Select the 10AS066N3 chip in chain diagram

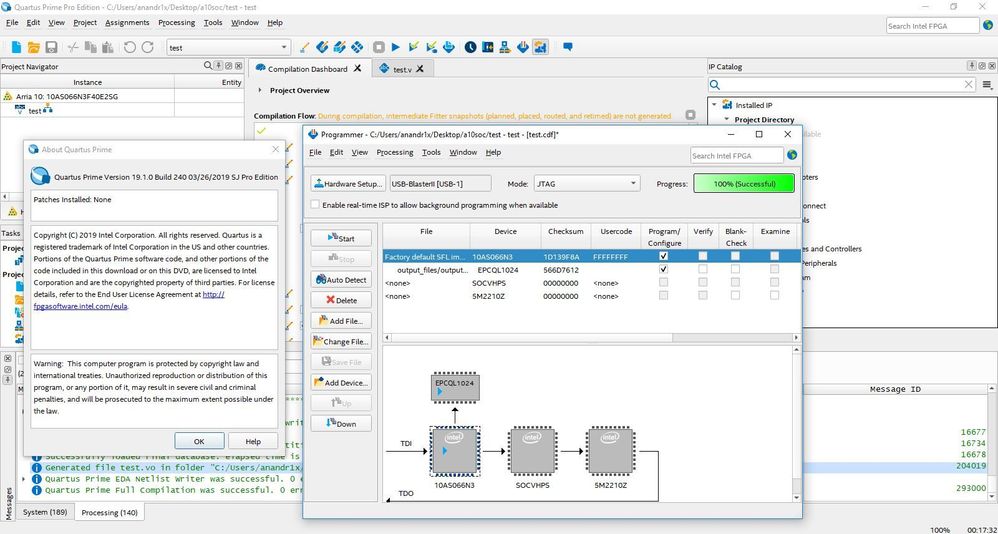click(455, 450)
